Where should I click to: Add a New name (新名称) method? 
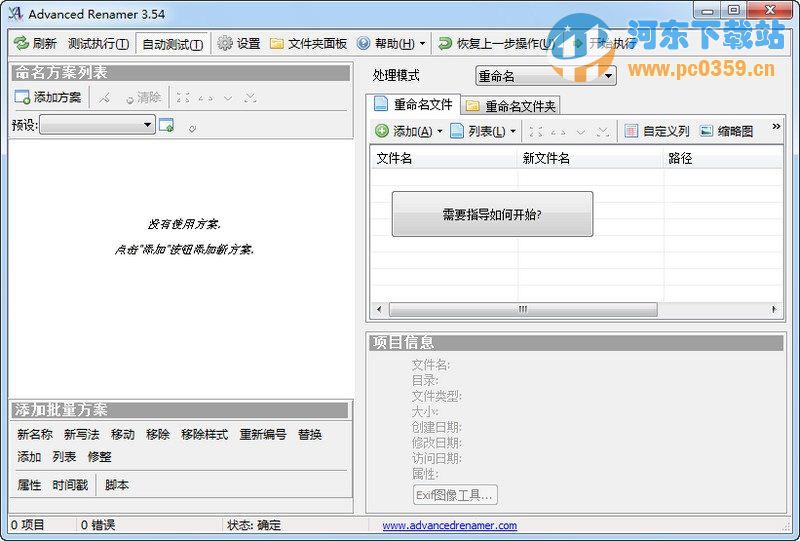[x=35, y=435]
